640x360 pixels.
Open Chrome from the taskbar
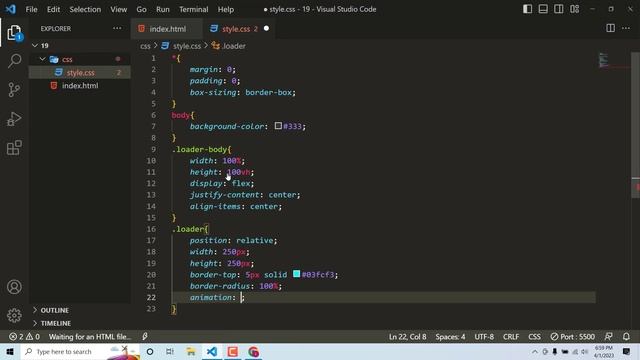pos(253,351)
